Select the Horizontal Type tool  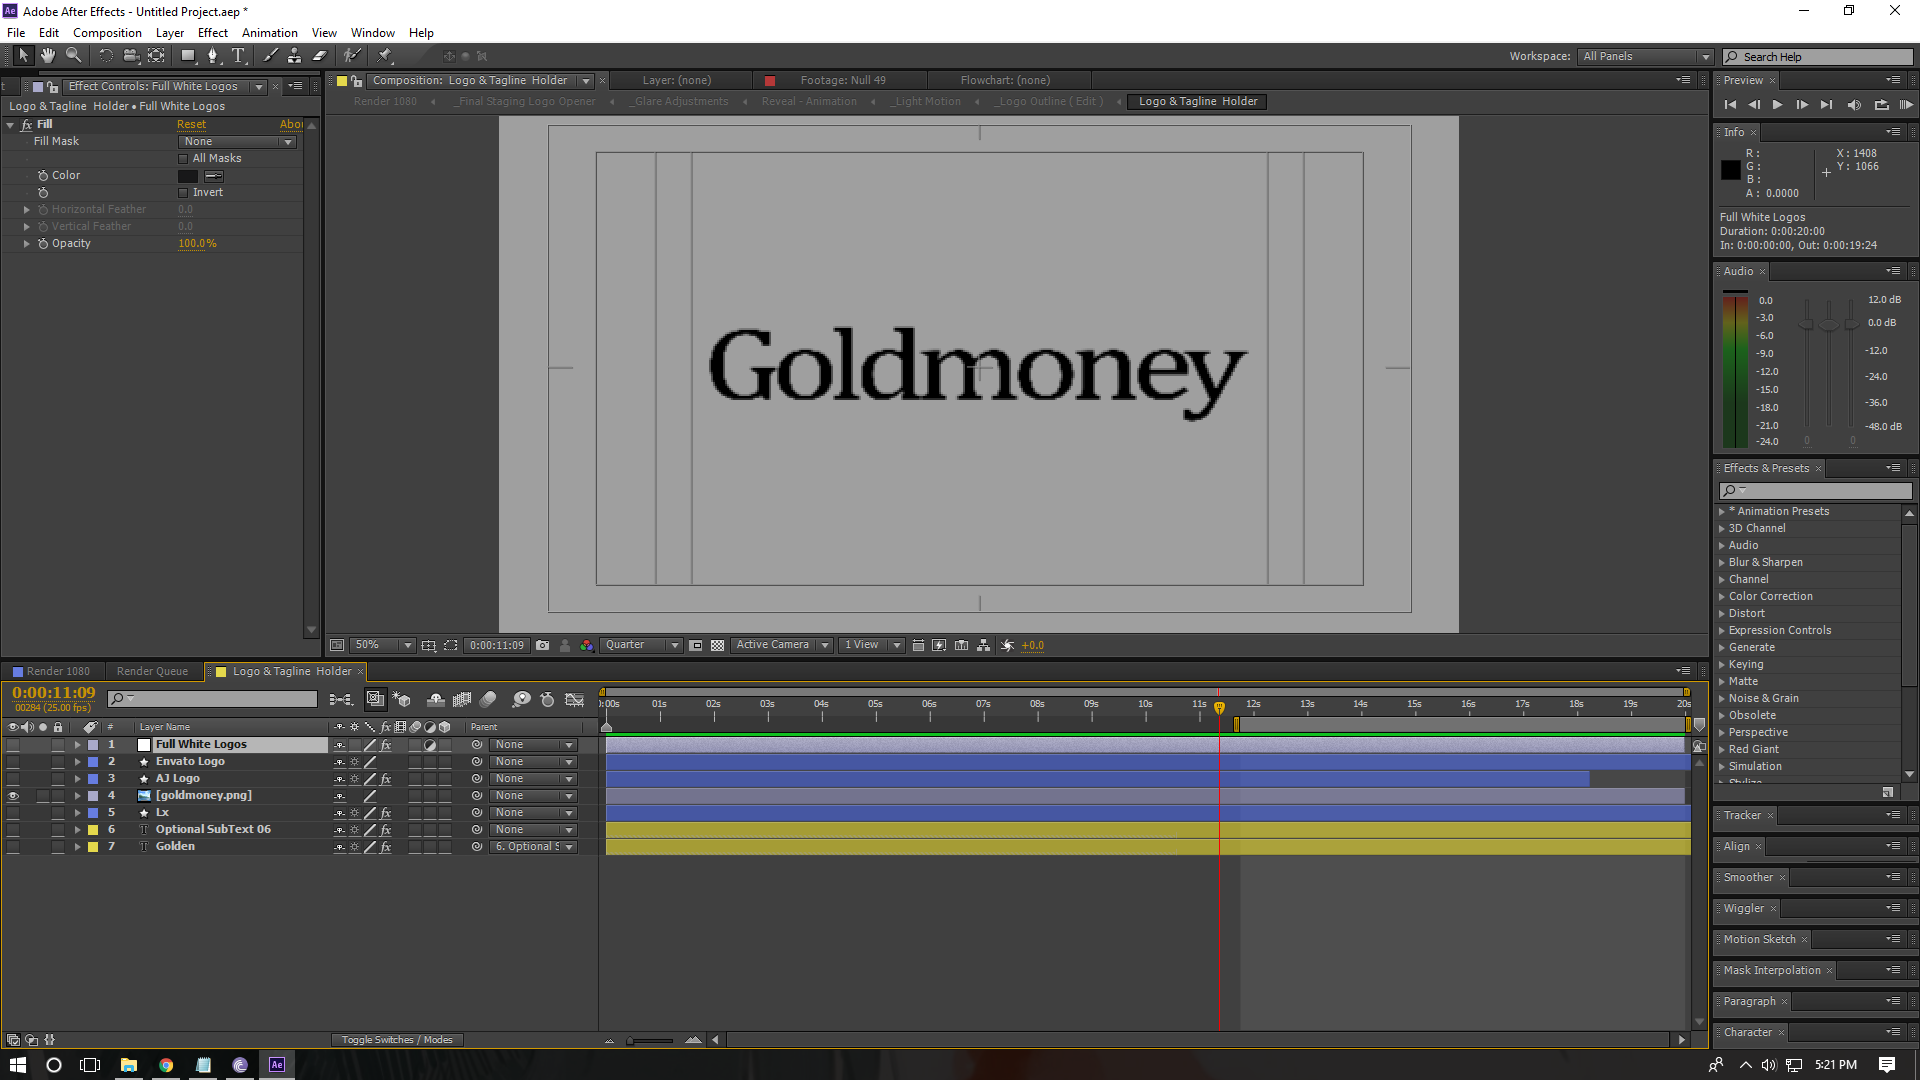(238, 56)
